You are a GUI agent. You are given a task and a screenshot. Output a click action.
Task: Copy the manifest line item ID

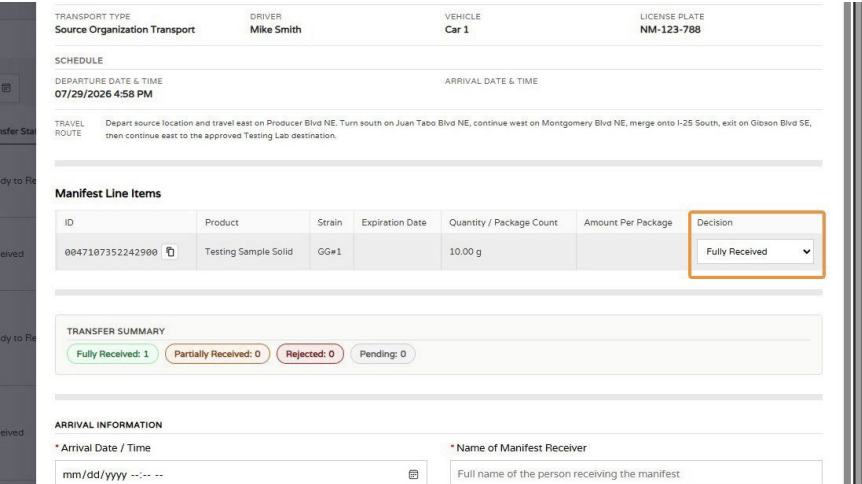pos(170,251)
